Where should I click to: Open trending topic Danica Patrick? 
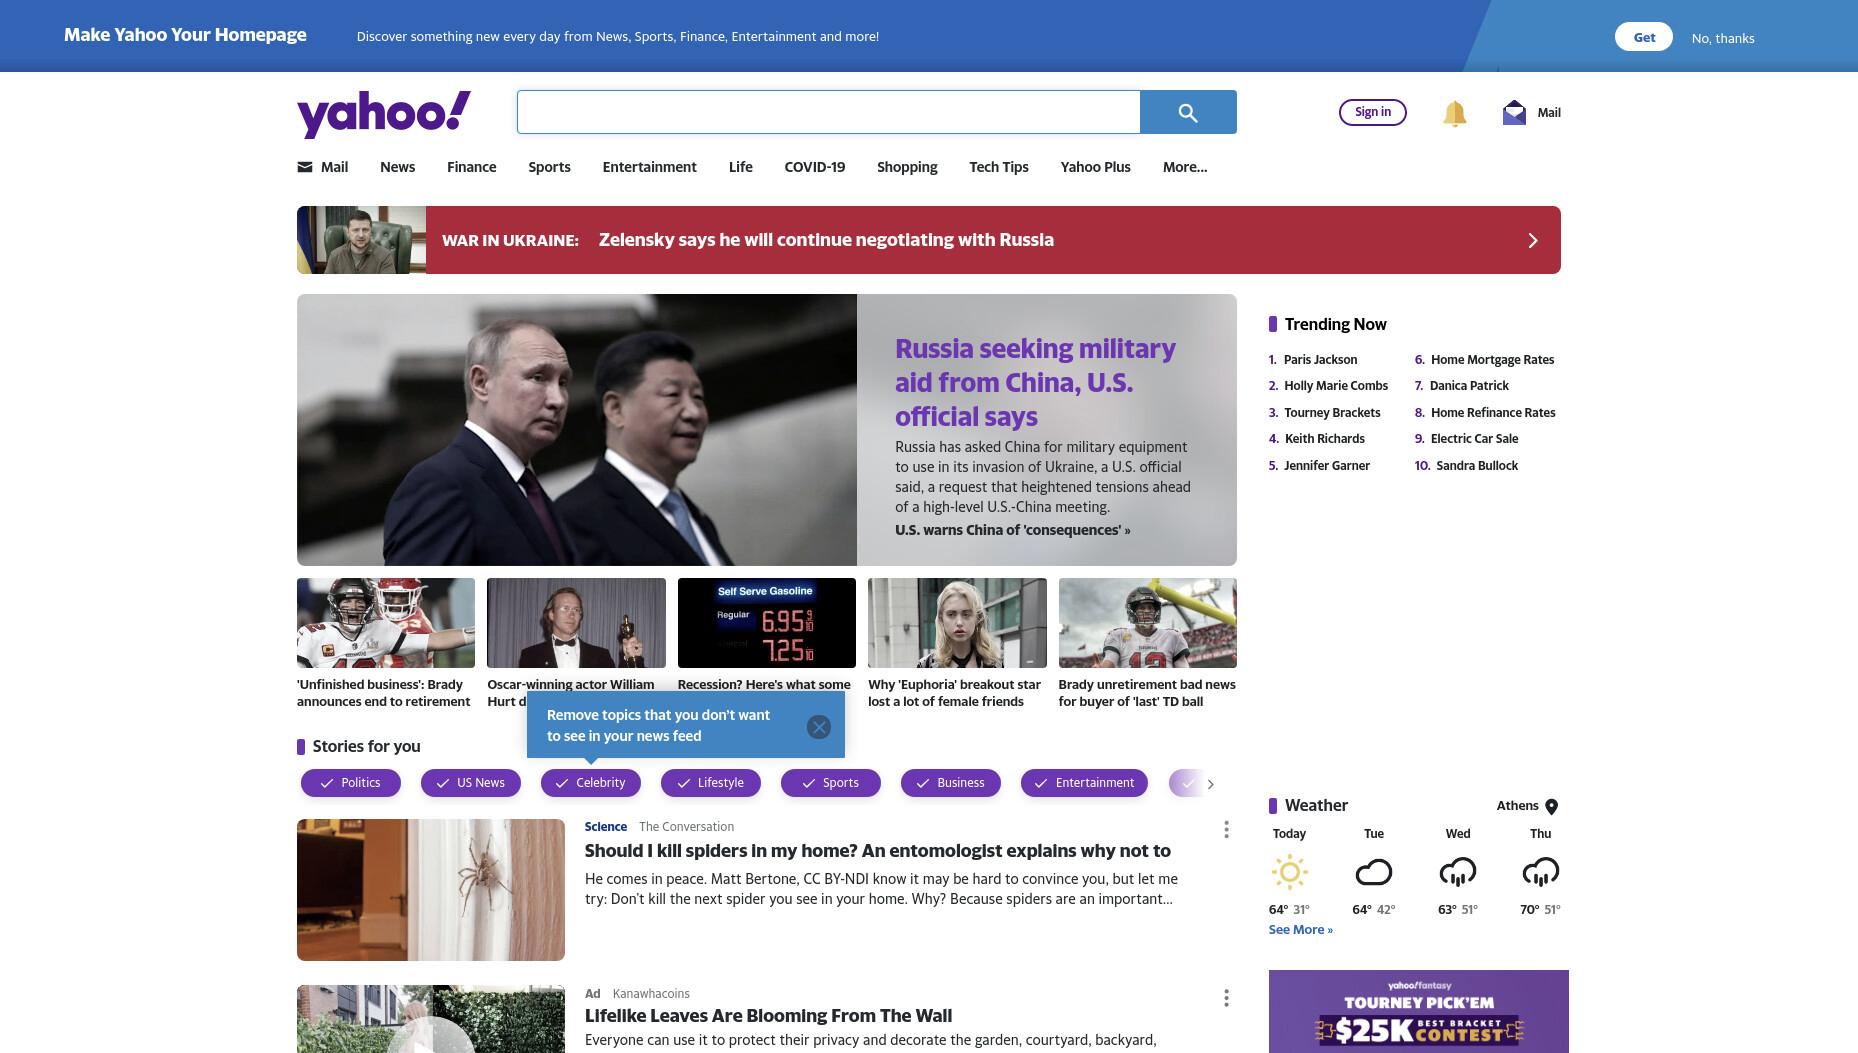pyautogui.click(x=1469, y=386)
